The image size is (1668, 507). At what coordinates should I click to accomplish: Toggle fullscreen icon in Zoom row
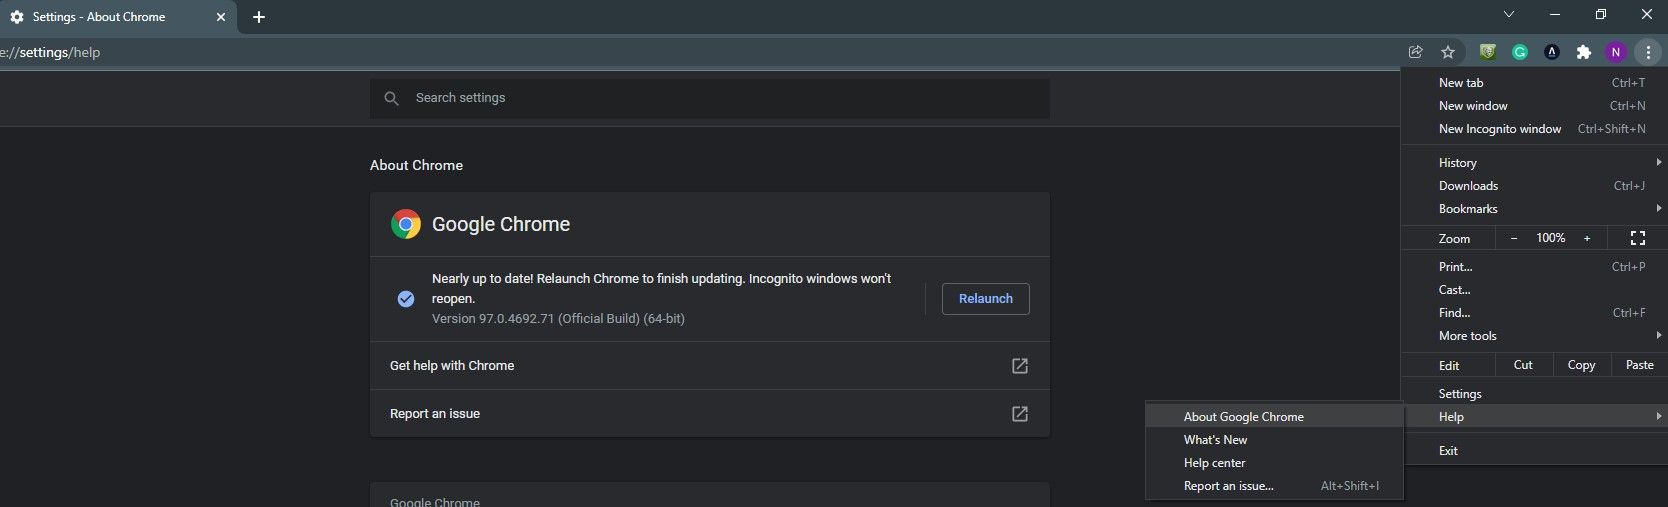click(1638, 238)
